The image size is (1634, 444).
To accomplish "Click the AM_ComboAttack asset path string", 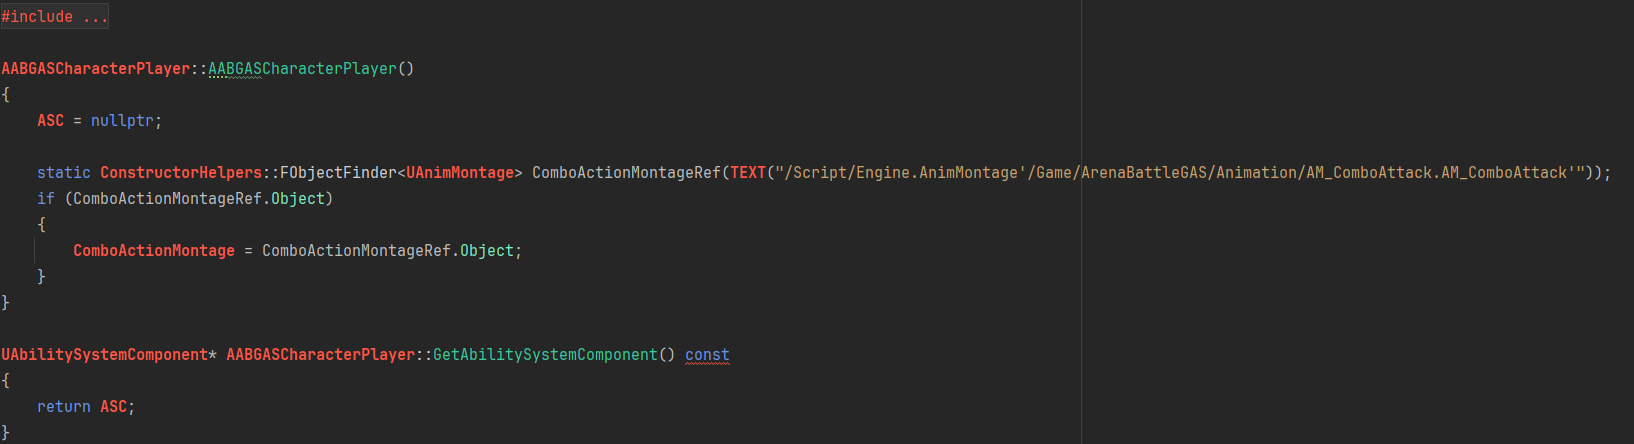I will [1180, 173].
